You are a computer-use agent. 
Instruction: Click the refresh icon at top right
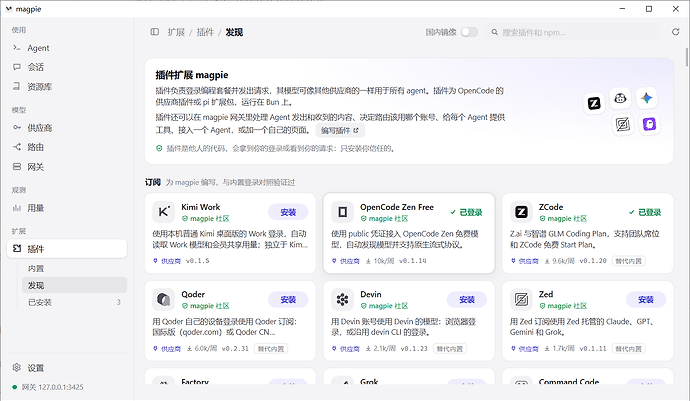675,32
